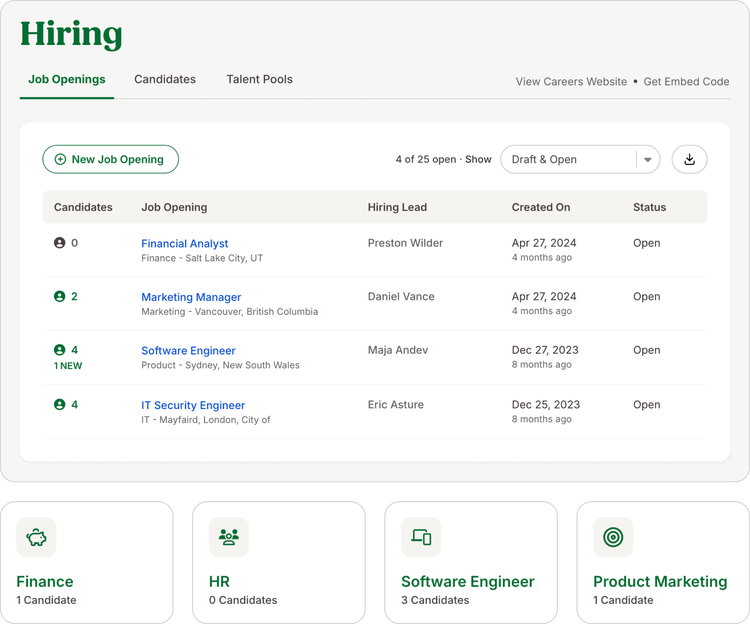Viewport: 750px width, 624px height.
Task: Click the Product Marketing target icon
Action: 613,537
